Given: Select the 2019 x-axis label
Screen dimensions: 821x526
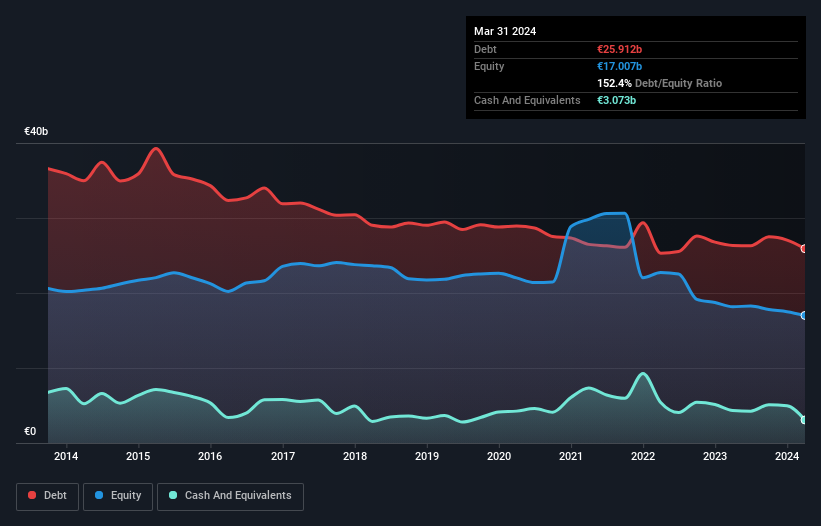Looking at the screenshot, I should coord(427,456).
